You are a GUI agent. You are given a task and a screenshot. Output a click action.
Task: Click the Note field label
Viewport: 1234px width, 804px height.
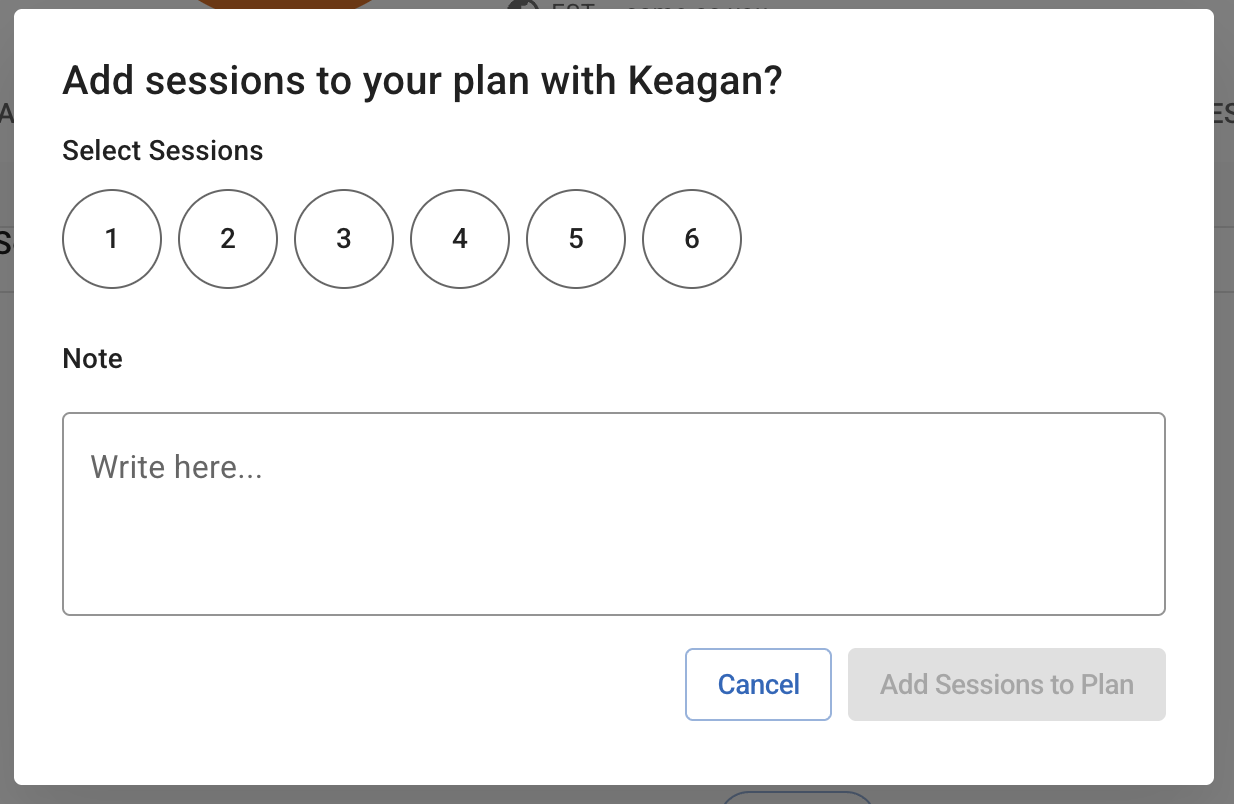[x=92, y=359]
